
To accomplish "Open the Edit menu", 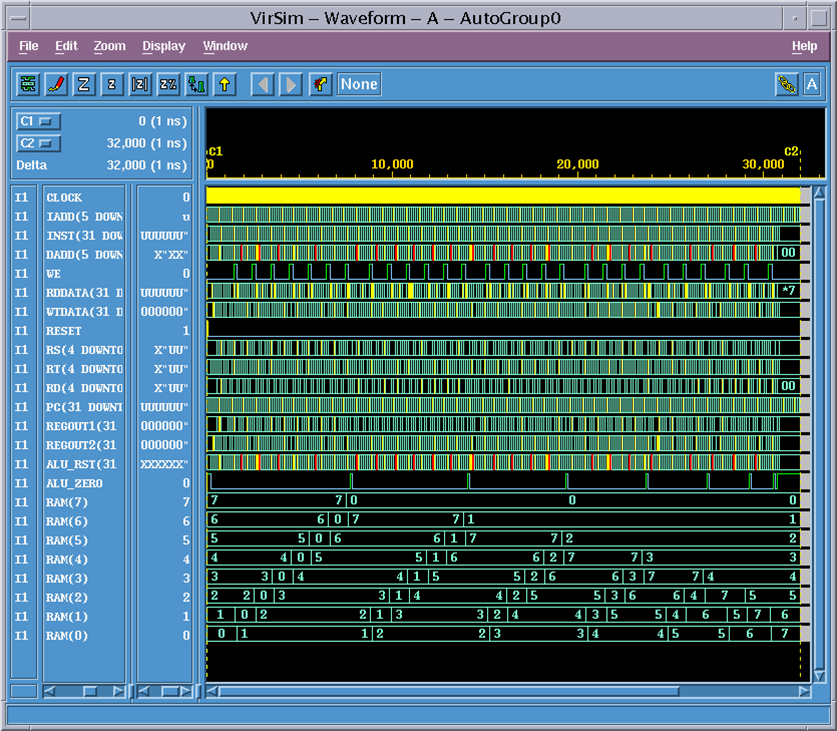I will coord(66,46).
